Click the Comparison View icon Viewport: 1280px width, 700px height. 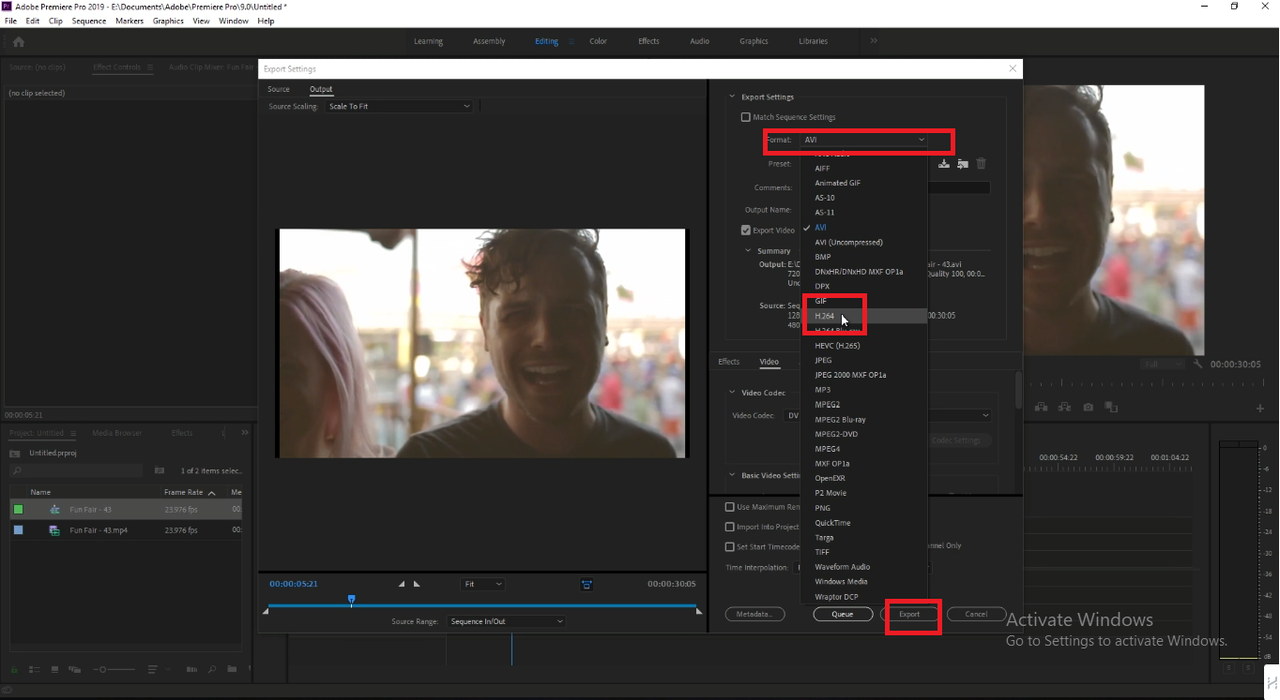(1111, 407)
